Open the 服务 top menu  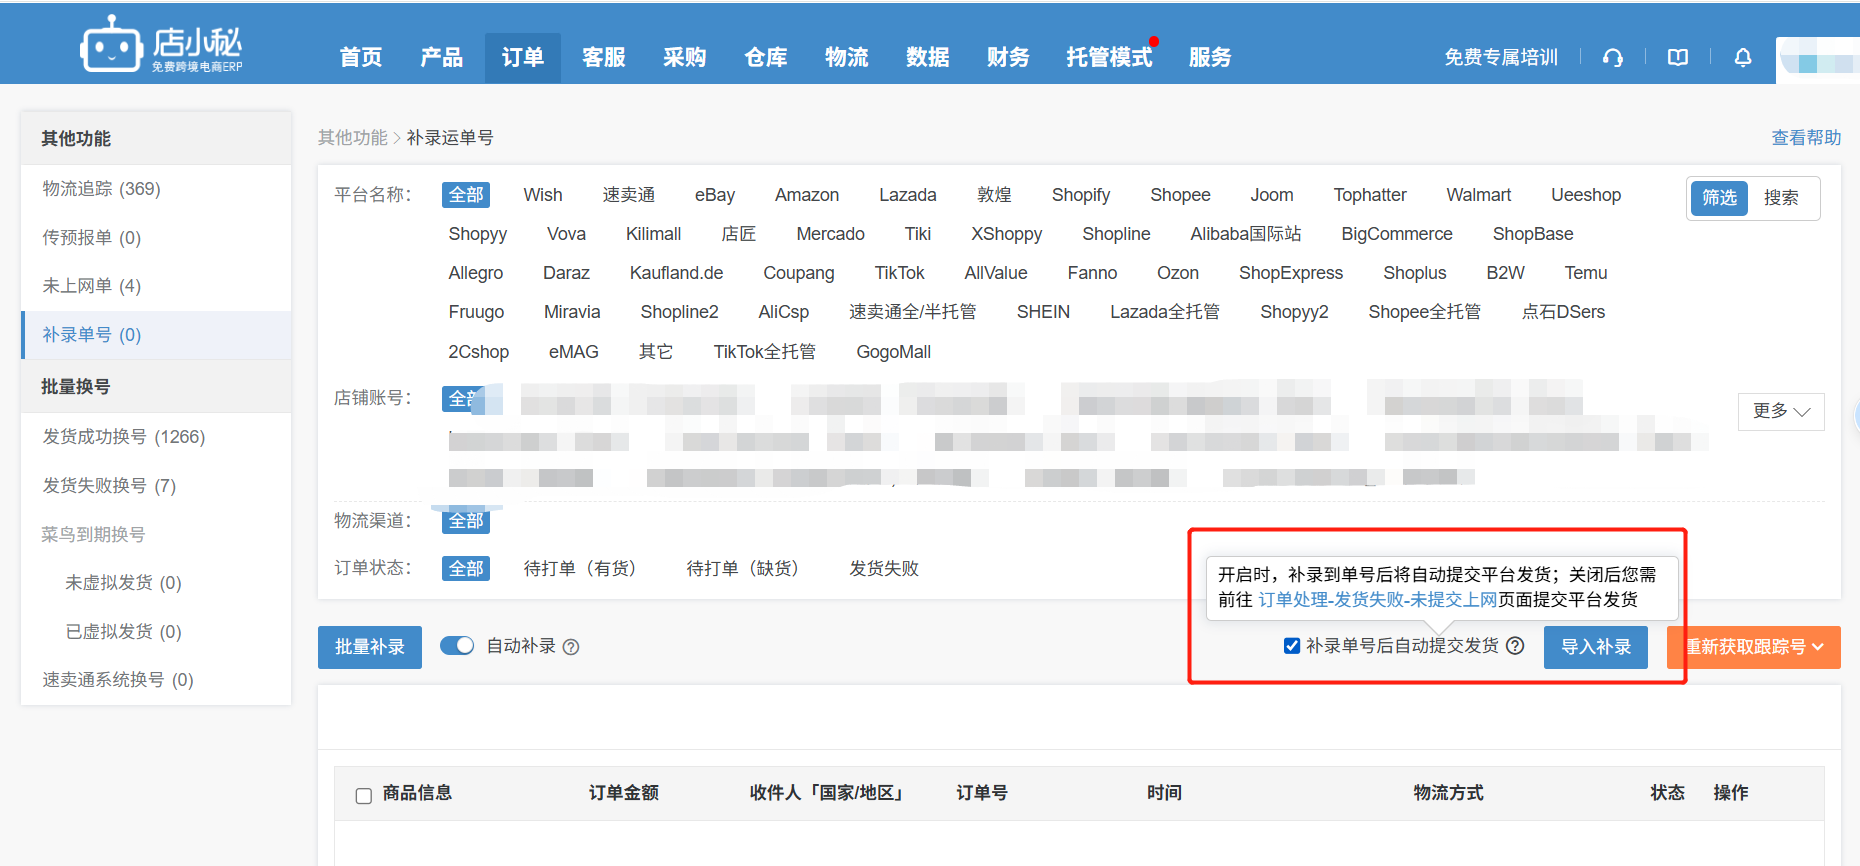click(x=1210, y=57)
